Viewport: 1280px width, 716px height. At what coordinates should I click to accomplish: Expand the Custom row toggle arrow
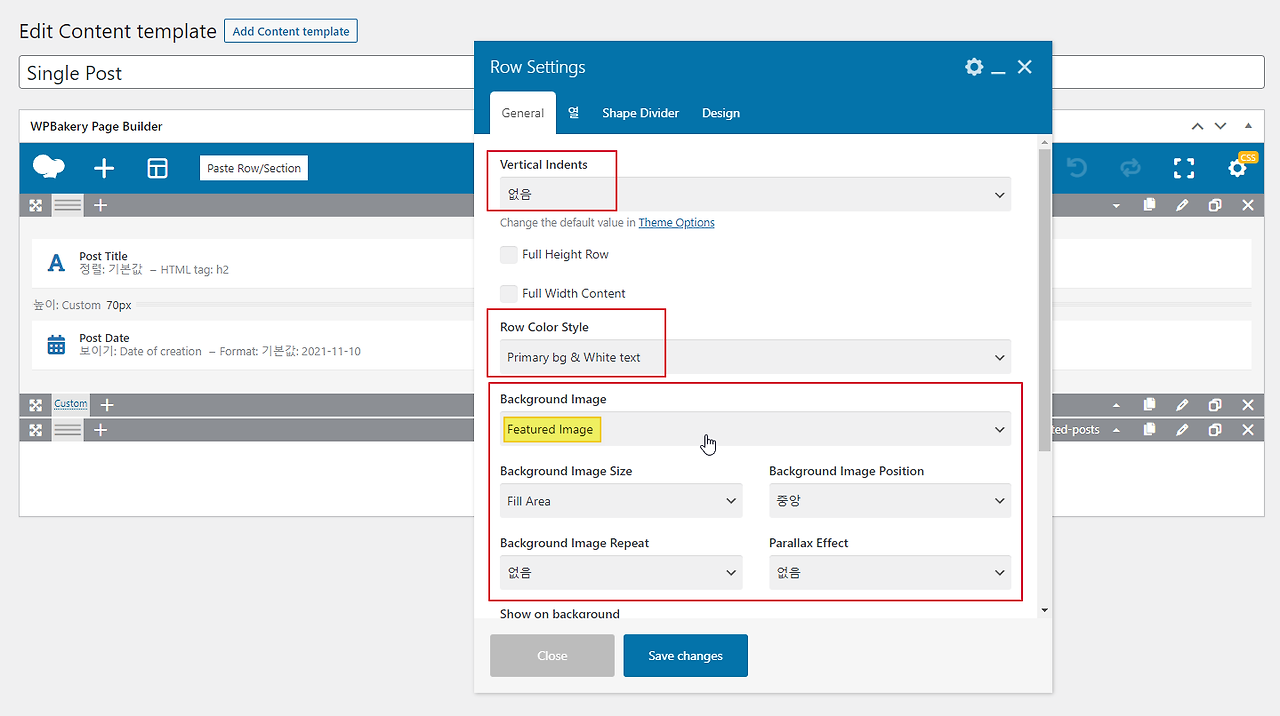pos(1117,405)
